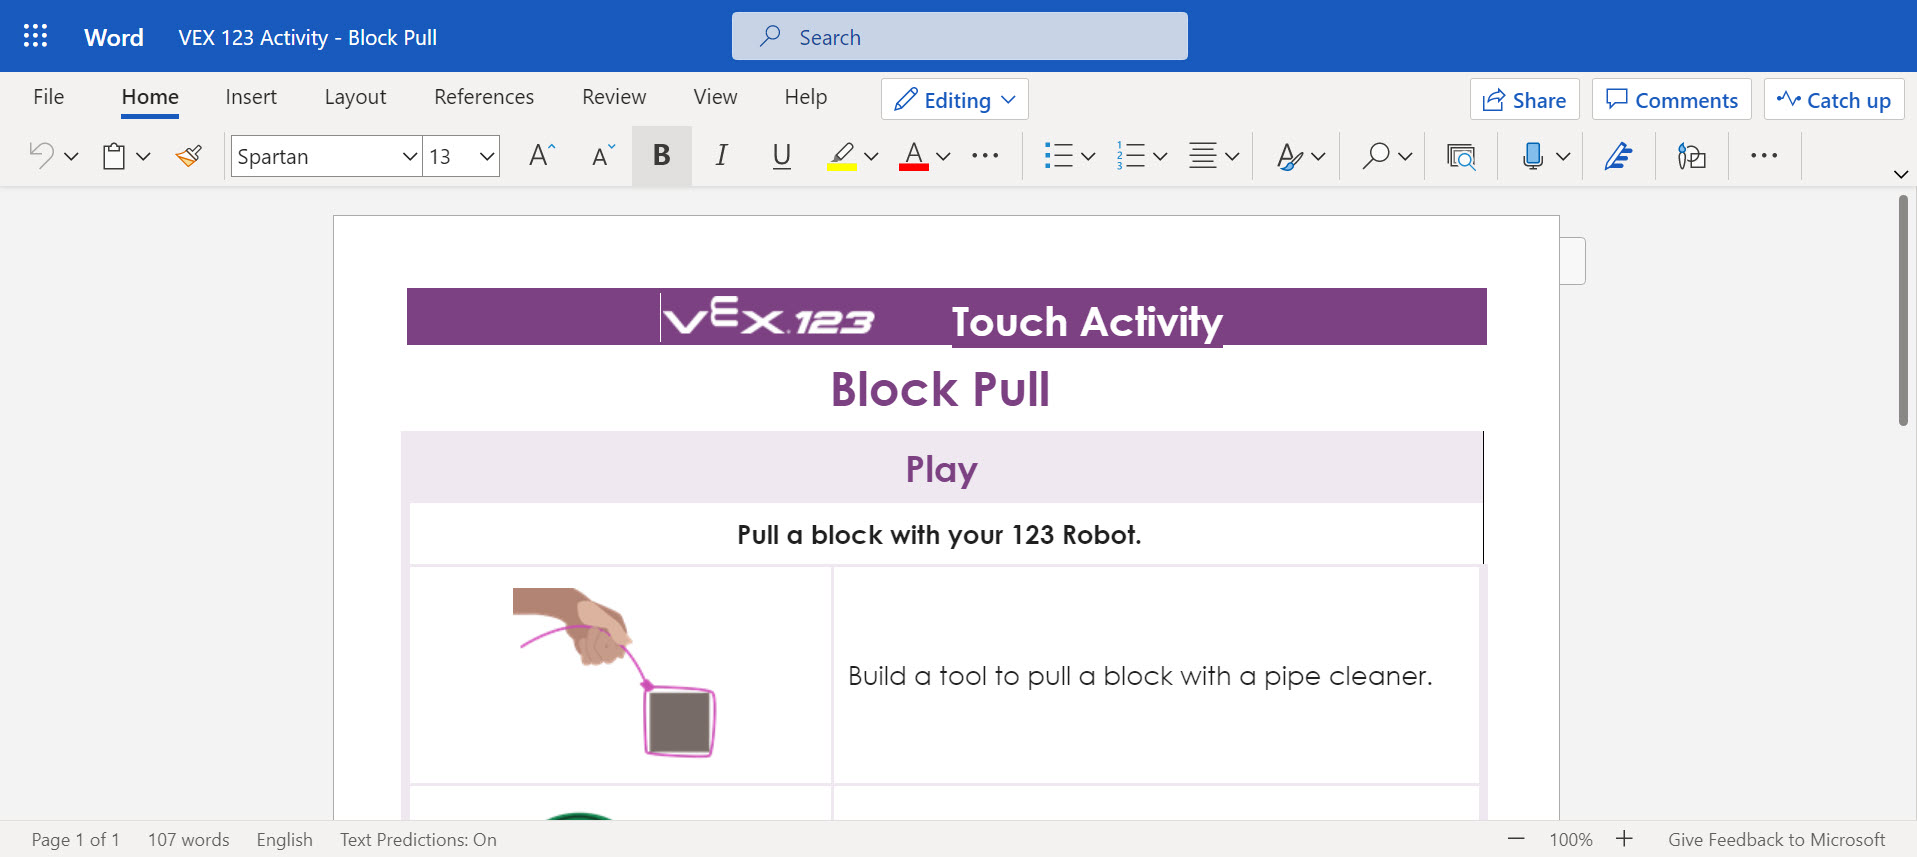Viewport: 1917px width, 857px height.
Task: Open the app launcher grid
Action: (x=35, y=37)
